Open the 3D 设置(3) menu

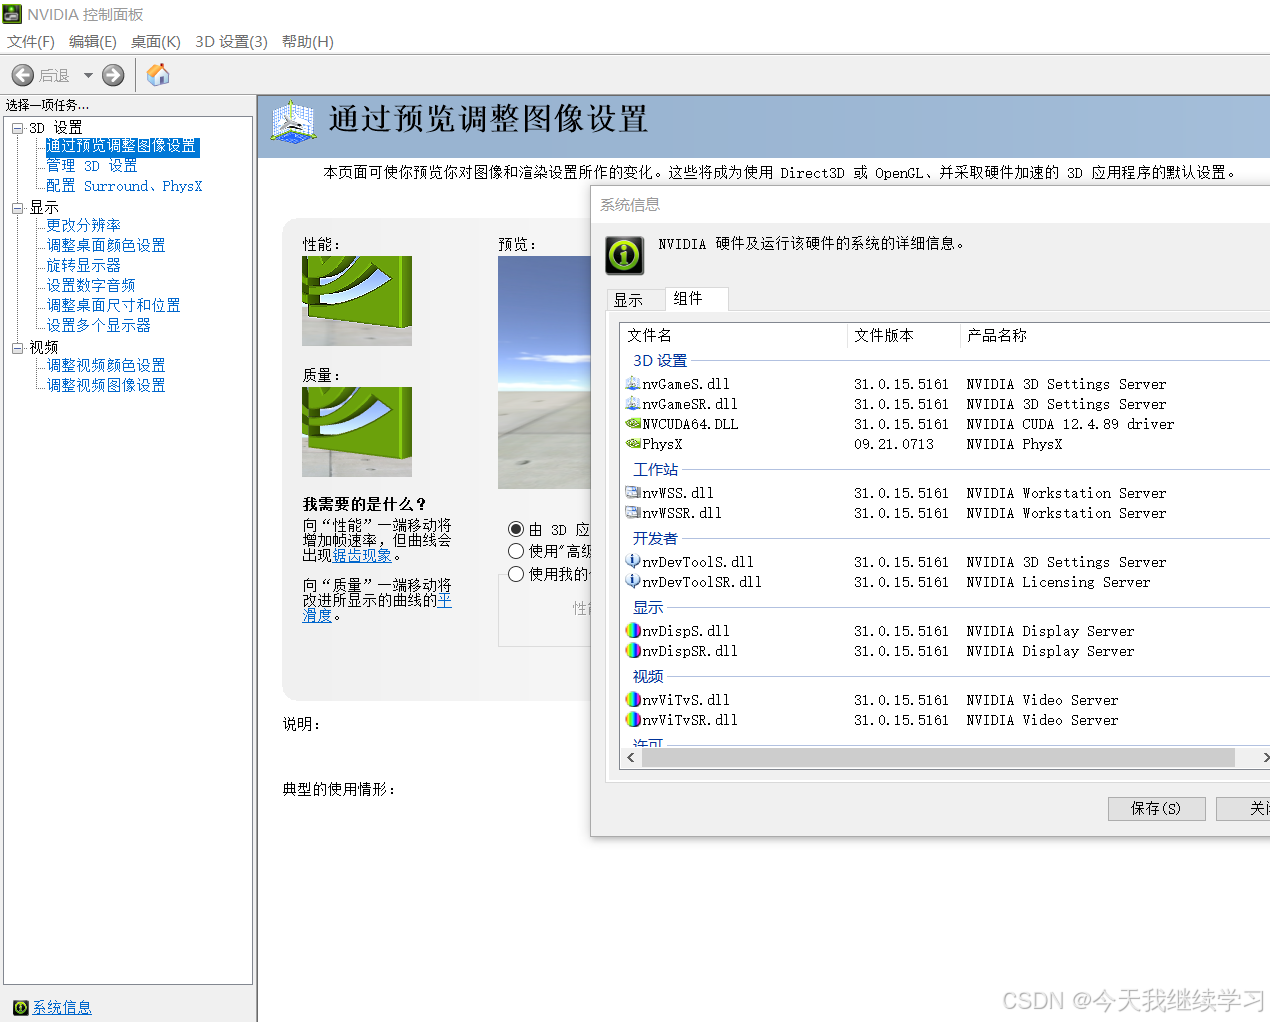(x=232, y=42)
